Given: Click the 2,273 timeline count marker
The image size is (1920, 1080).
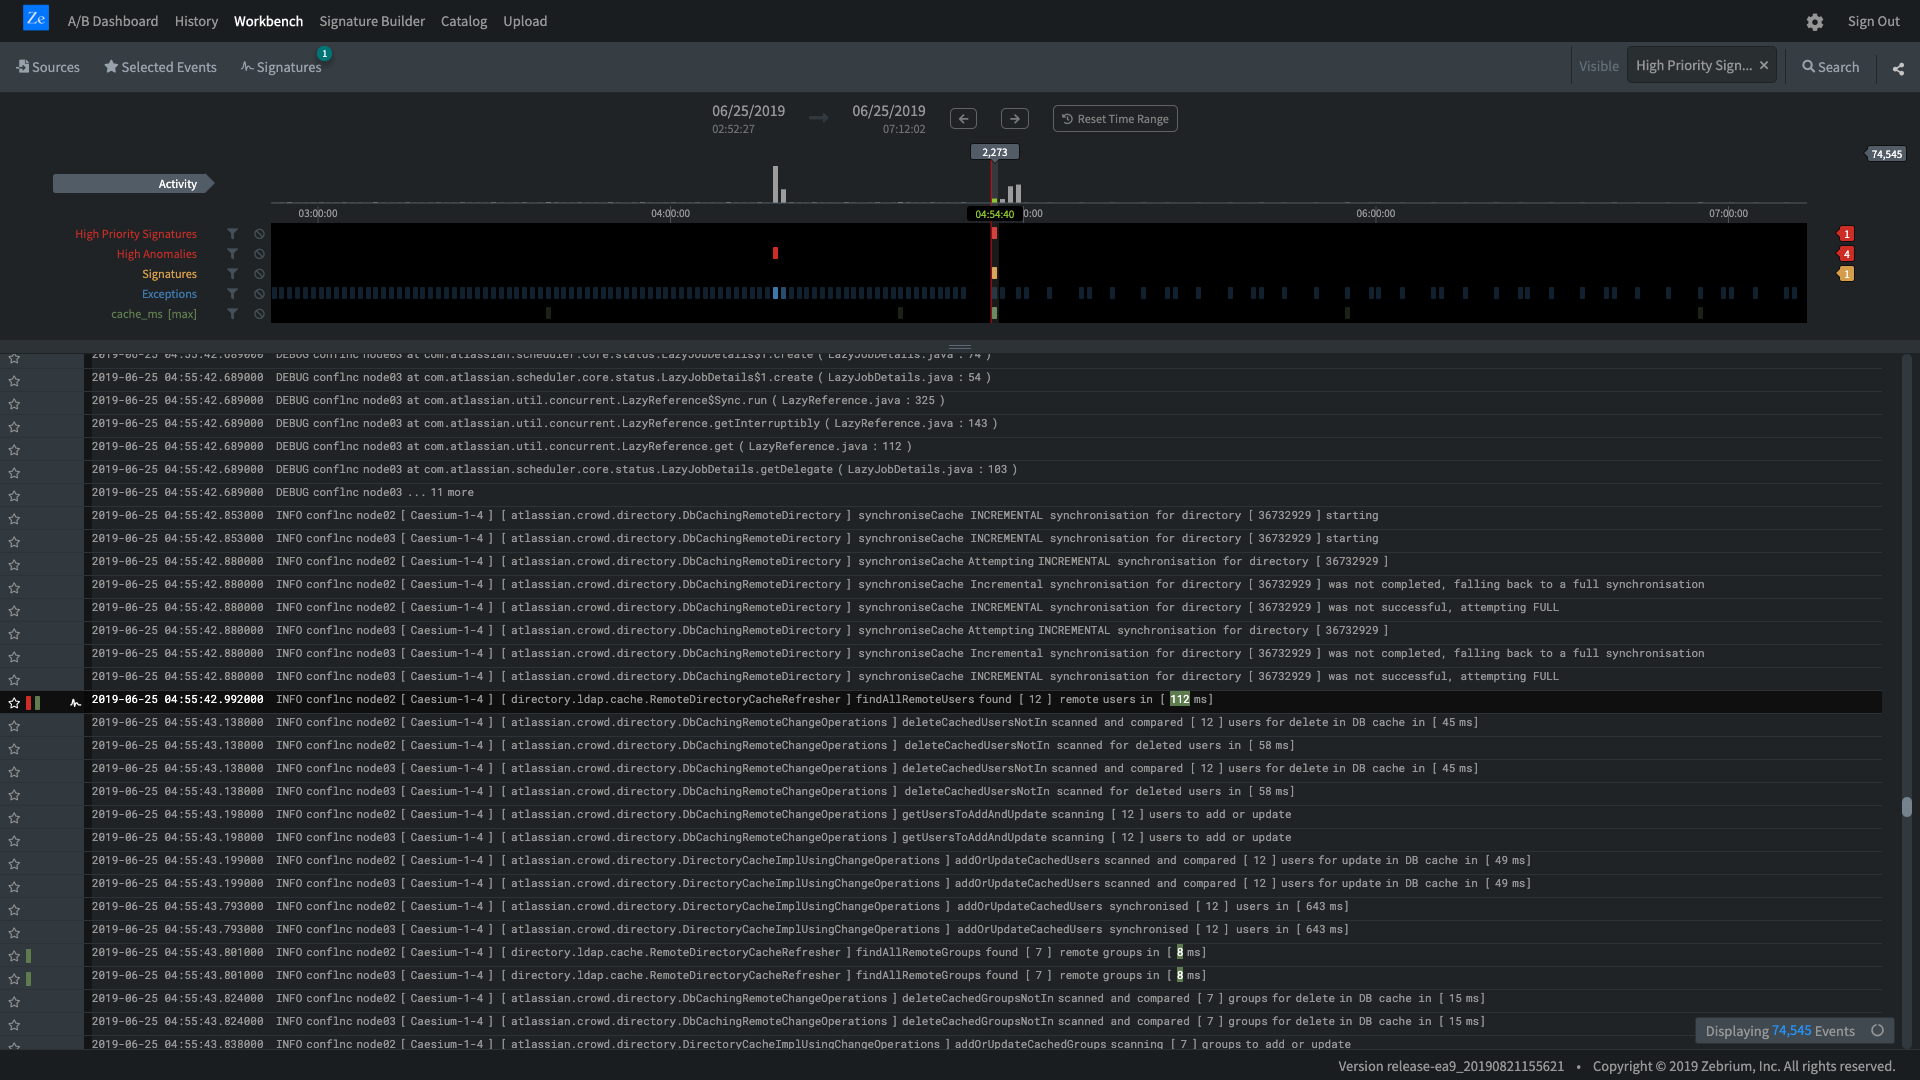Looking at the screenshot, I should coord(995,152).
